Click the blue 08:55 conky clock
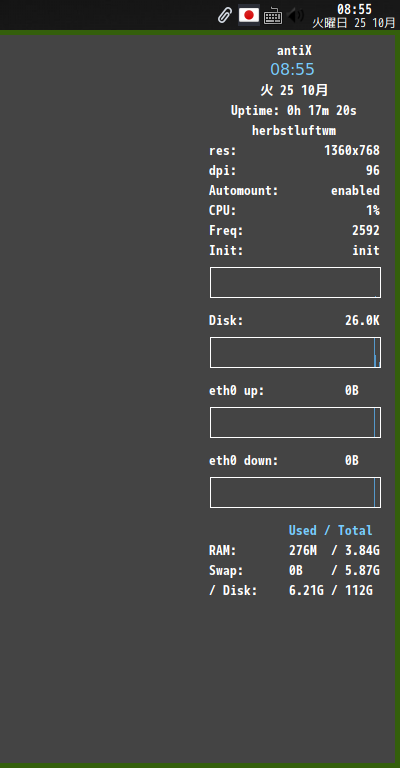This screenshot has height=768, width=400. click(292, 70)
